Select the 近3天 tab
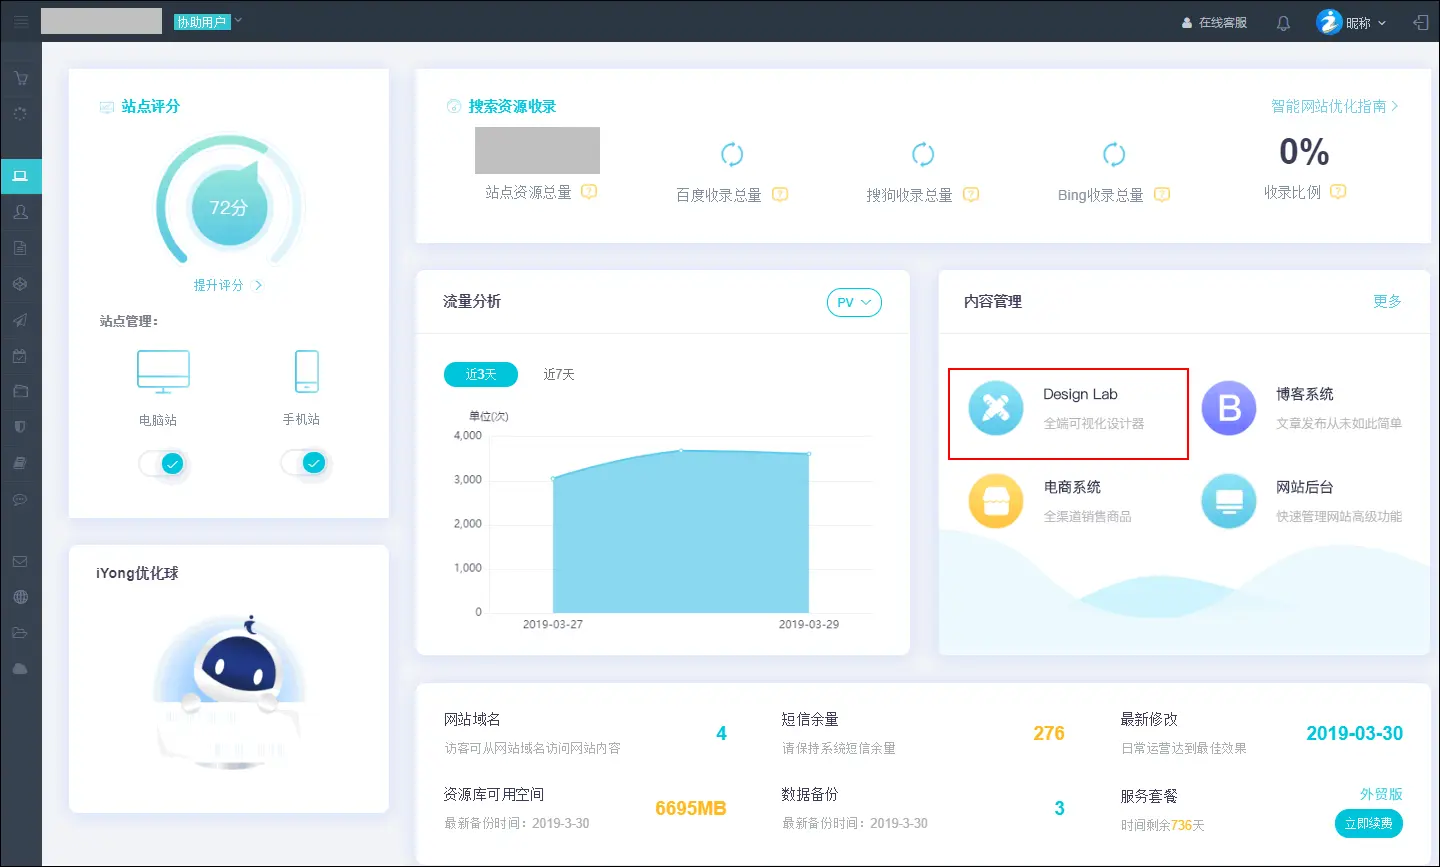The width and height of the screenshot is (1440, 867). click(481, 374)
